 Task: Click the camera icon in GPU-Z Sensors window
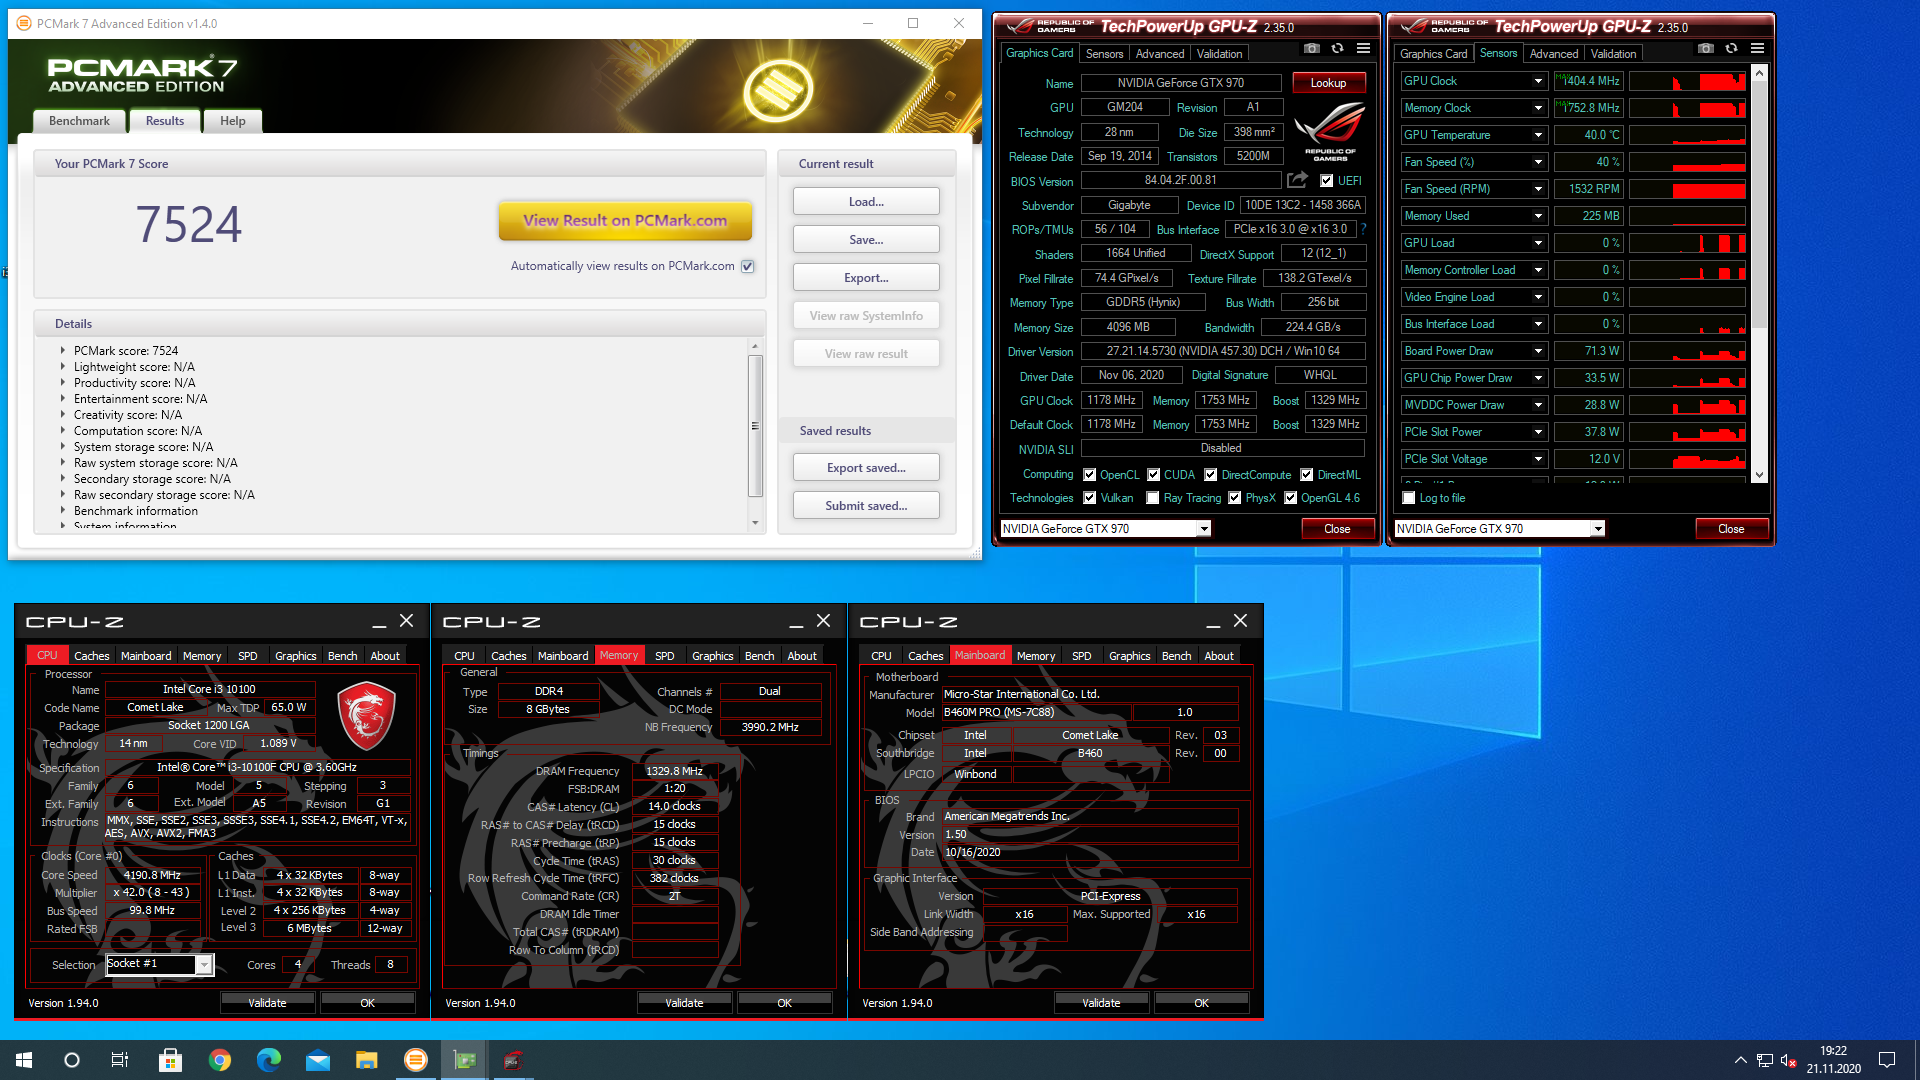1706,48
